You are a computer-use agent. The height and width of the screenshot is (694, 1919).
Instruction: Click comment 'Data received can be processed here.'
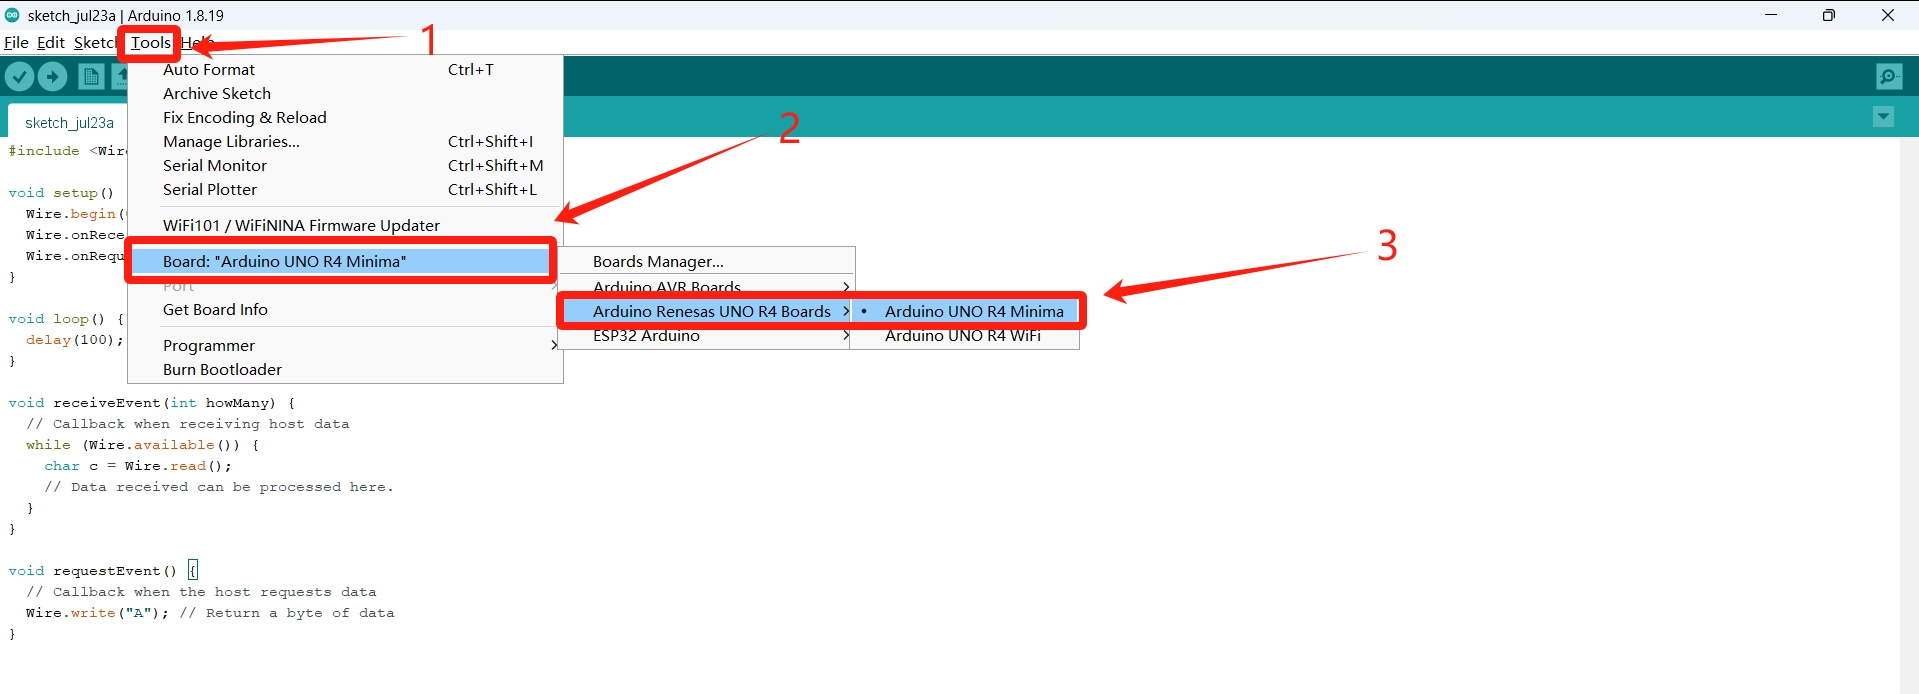[x=219, y=487]
